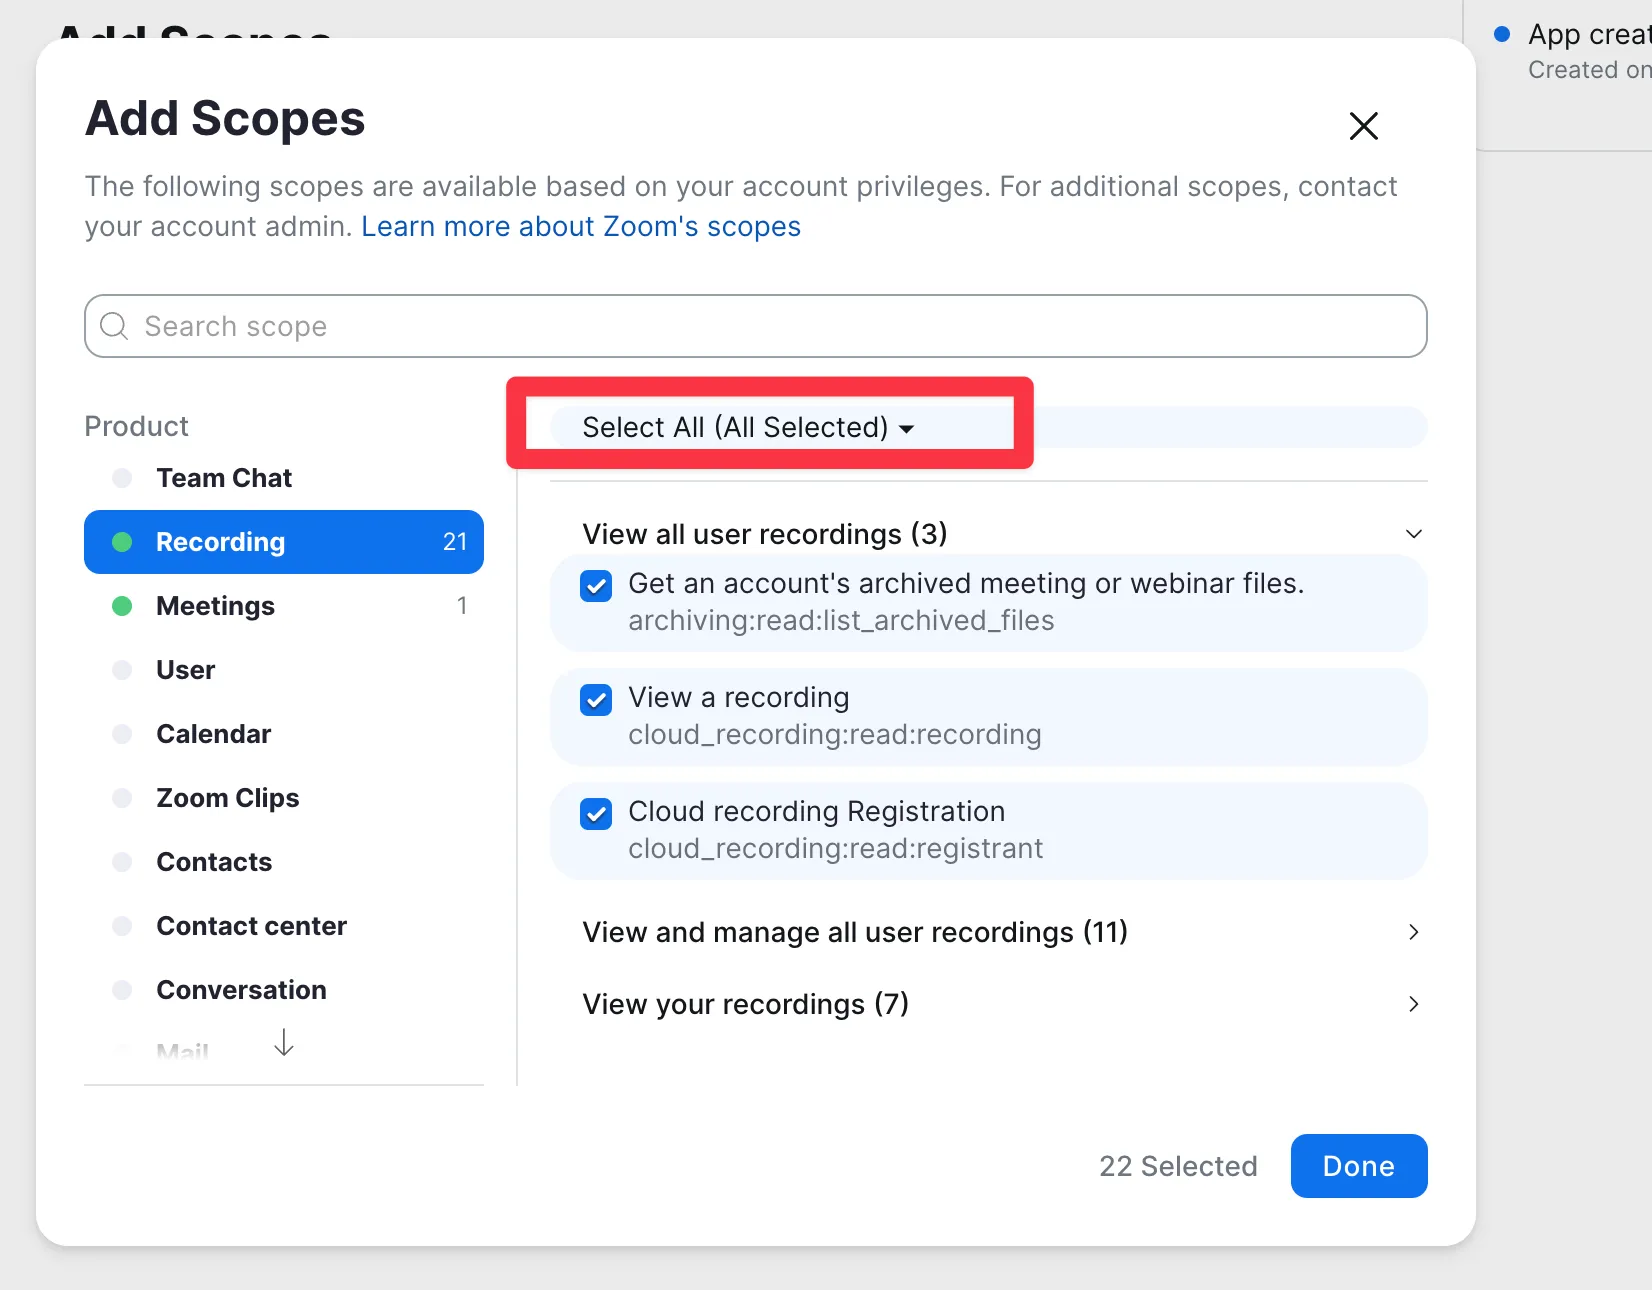Open the Select All dropdown
The image size is (1652, 1290).
pyautogui.click(x=748, y=427)
